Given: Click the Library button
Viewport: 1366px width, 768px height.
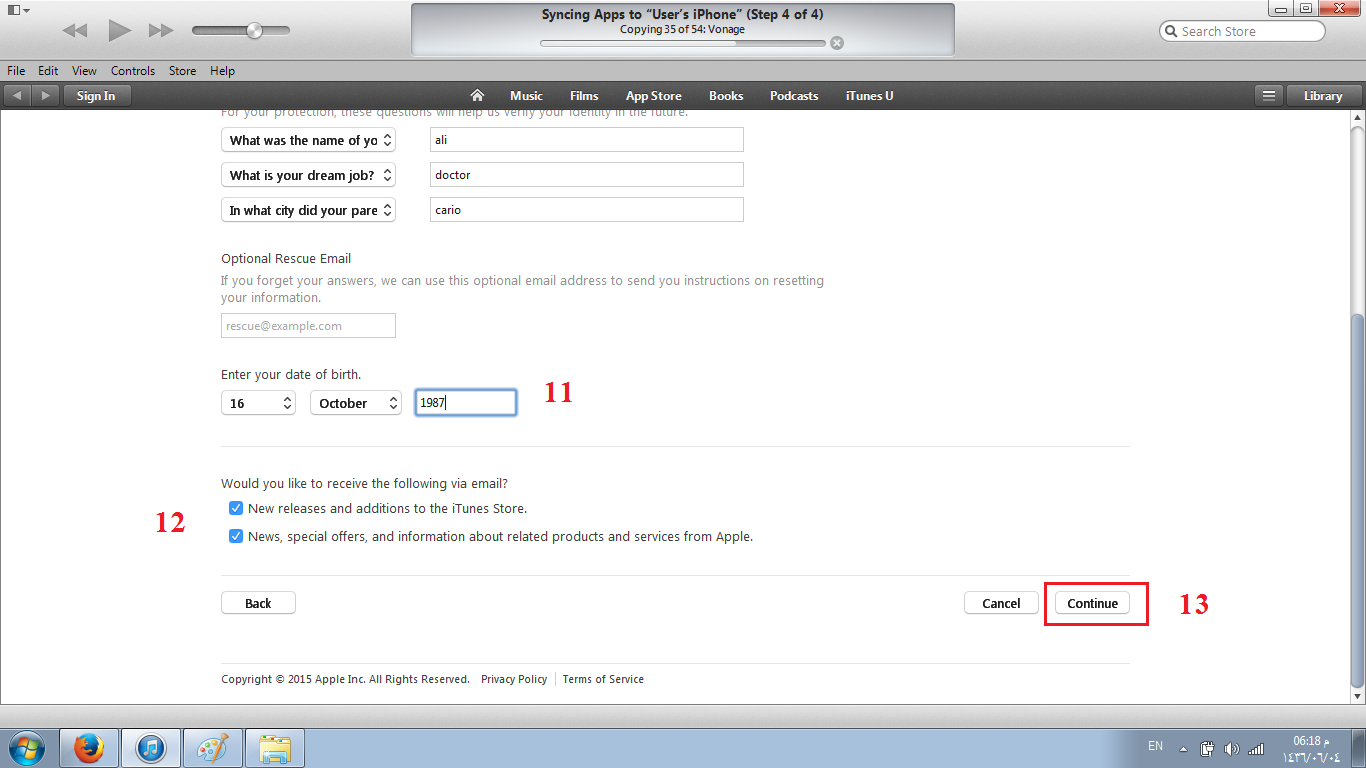Looking at the screenshot, I should [1323, 96].
